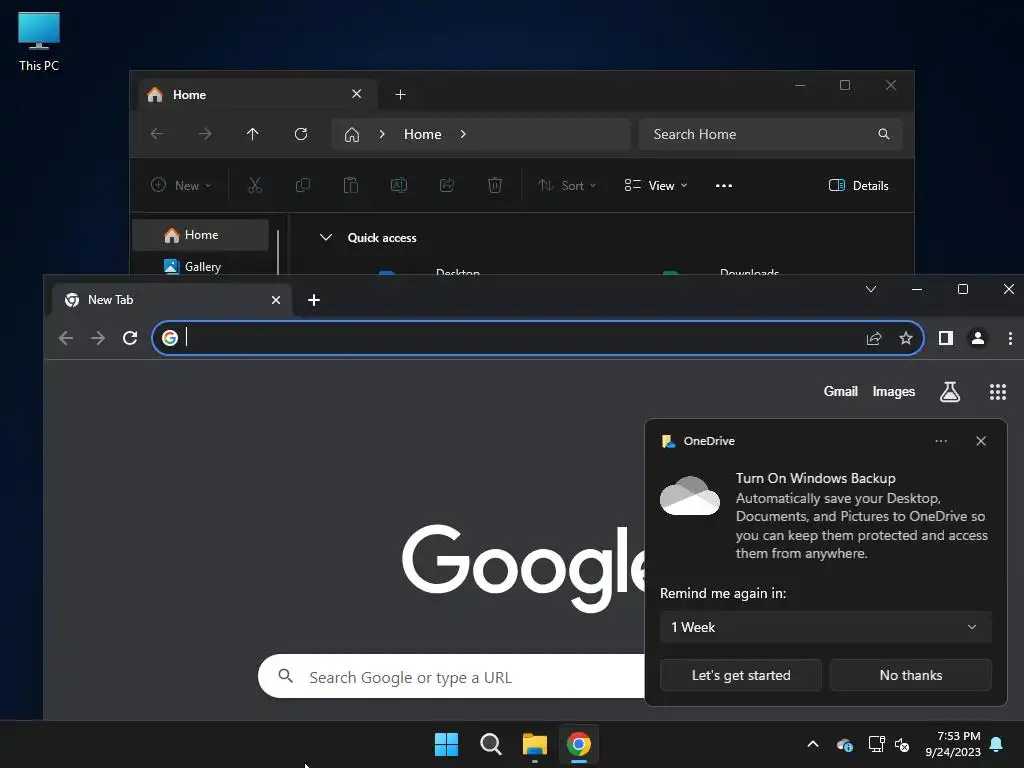Open the notification bell
The image size is (1024, 768).
coord(997,744)
